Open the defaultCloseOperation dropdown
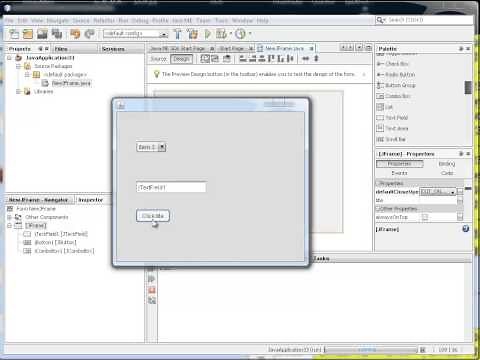This screenshot has width=480, height=360. pyautogui.click(x=438, y=192)
